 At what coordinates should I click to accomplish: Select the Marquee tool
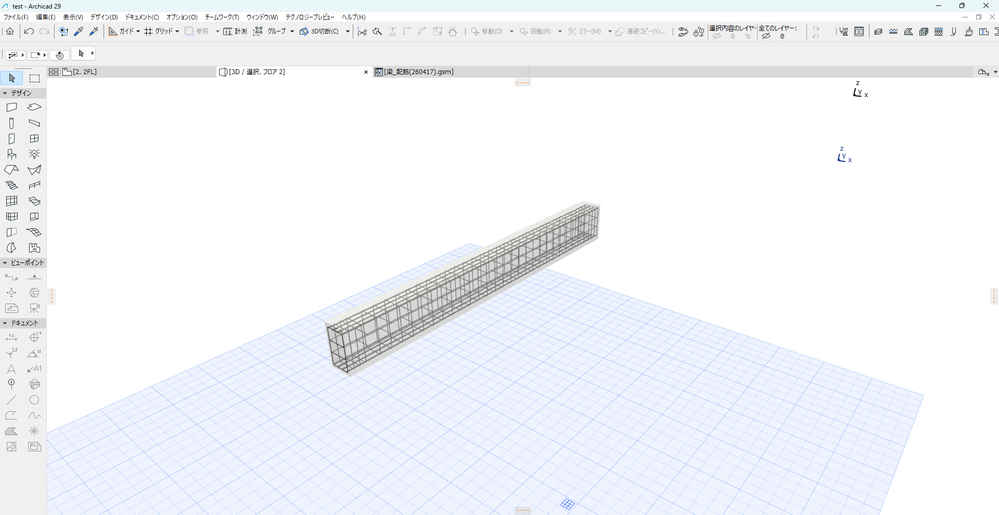click(x=34, y=78)
